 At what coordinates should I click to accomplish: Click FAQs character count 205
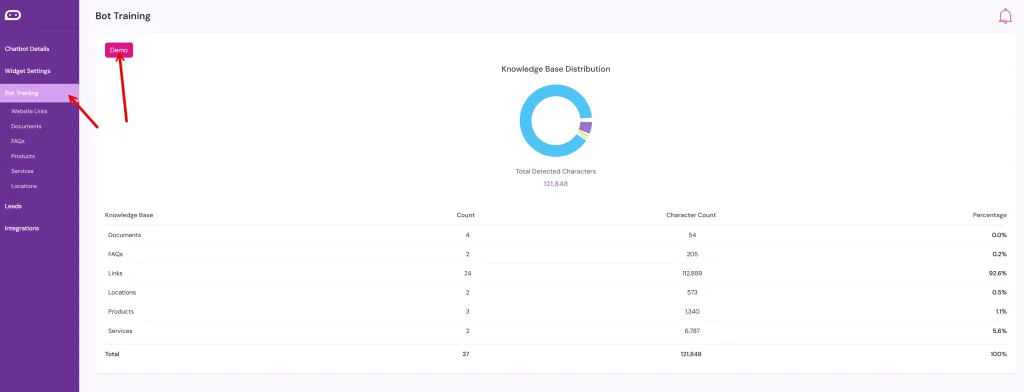pyautogui.click(x=692, y=254)
